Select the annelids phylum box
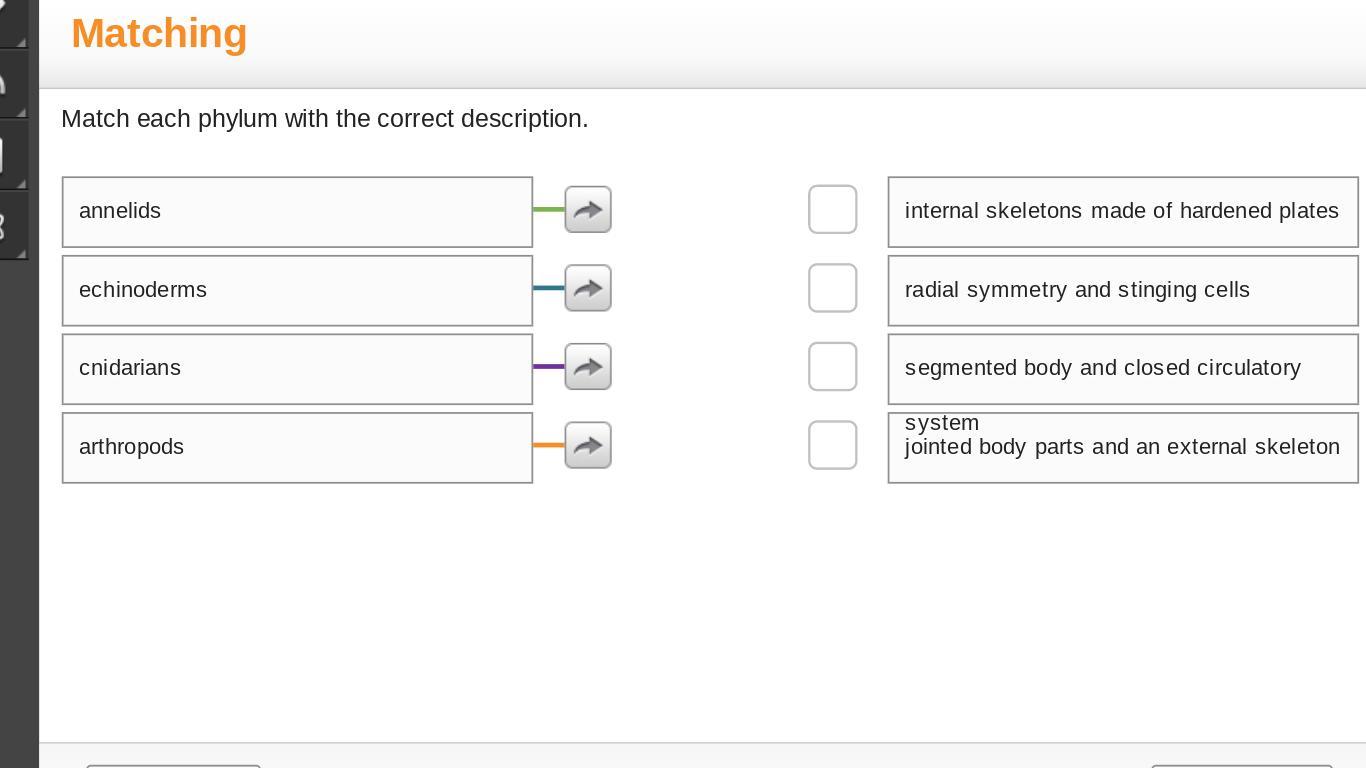This screenshot has height=768, width=1366. 297,212
